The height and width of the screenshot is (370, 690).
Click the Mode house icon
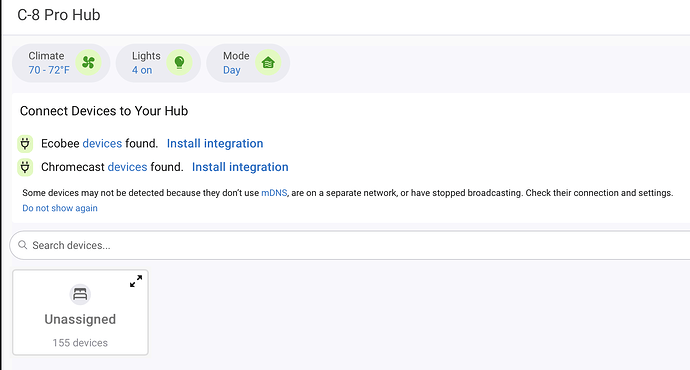coord(268,62)
